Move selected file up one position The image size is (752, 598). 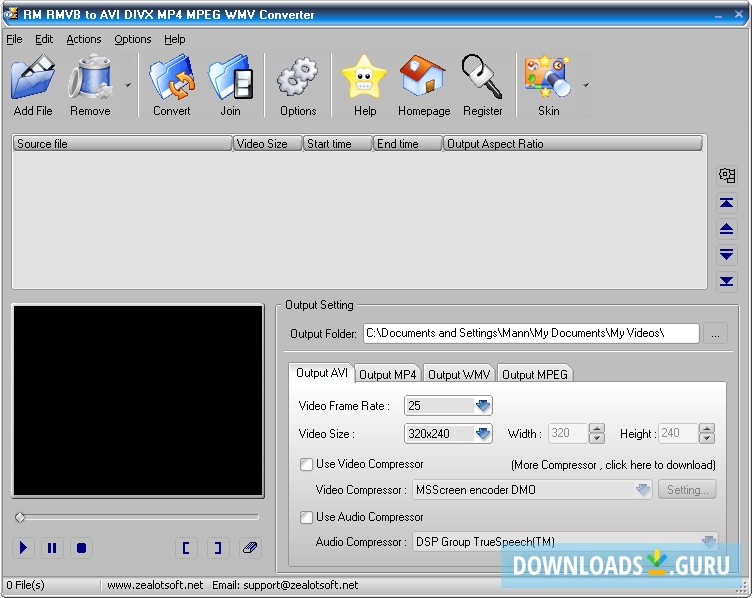[x=727, y=229]
